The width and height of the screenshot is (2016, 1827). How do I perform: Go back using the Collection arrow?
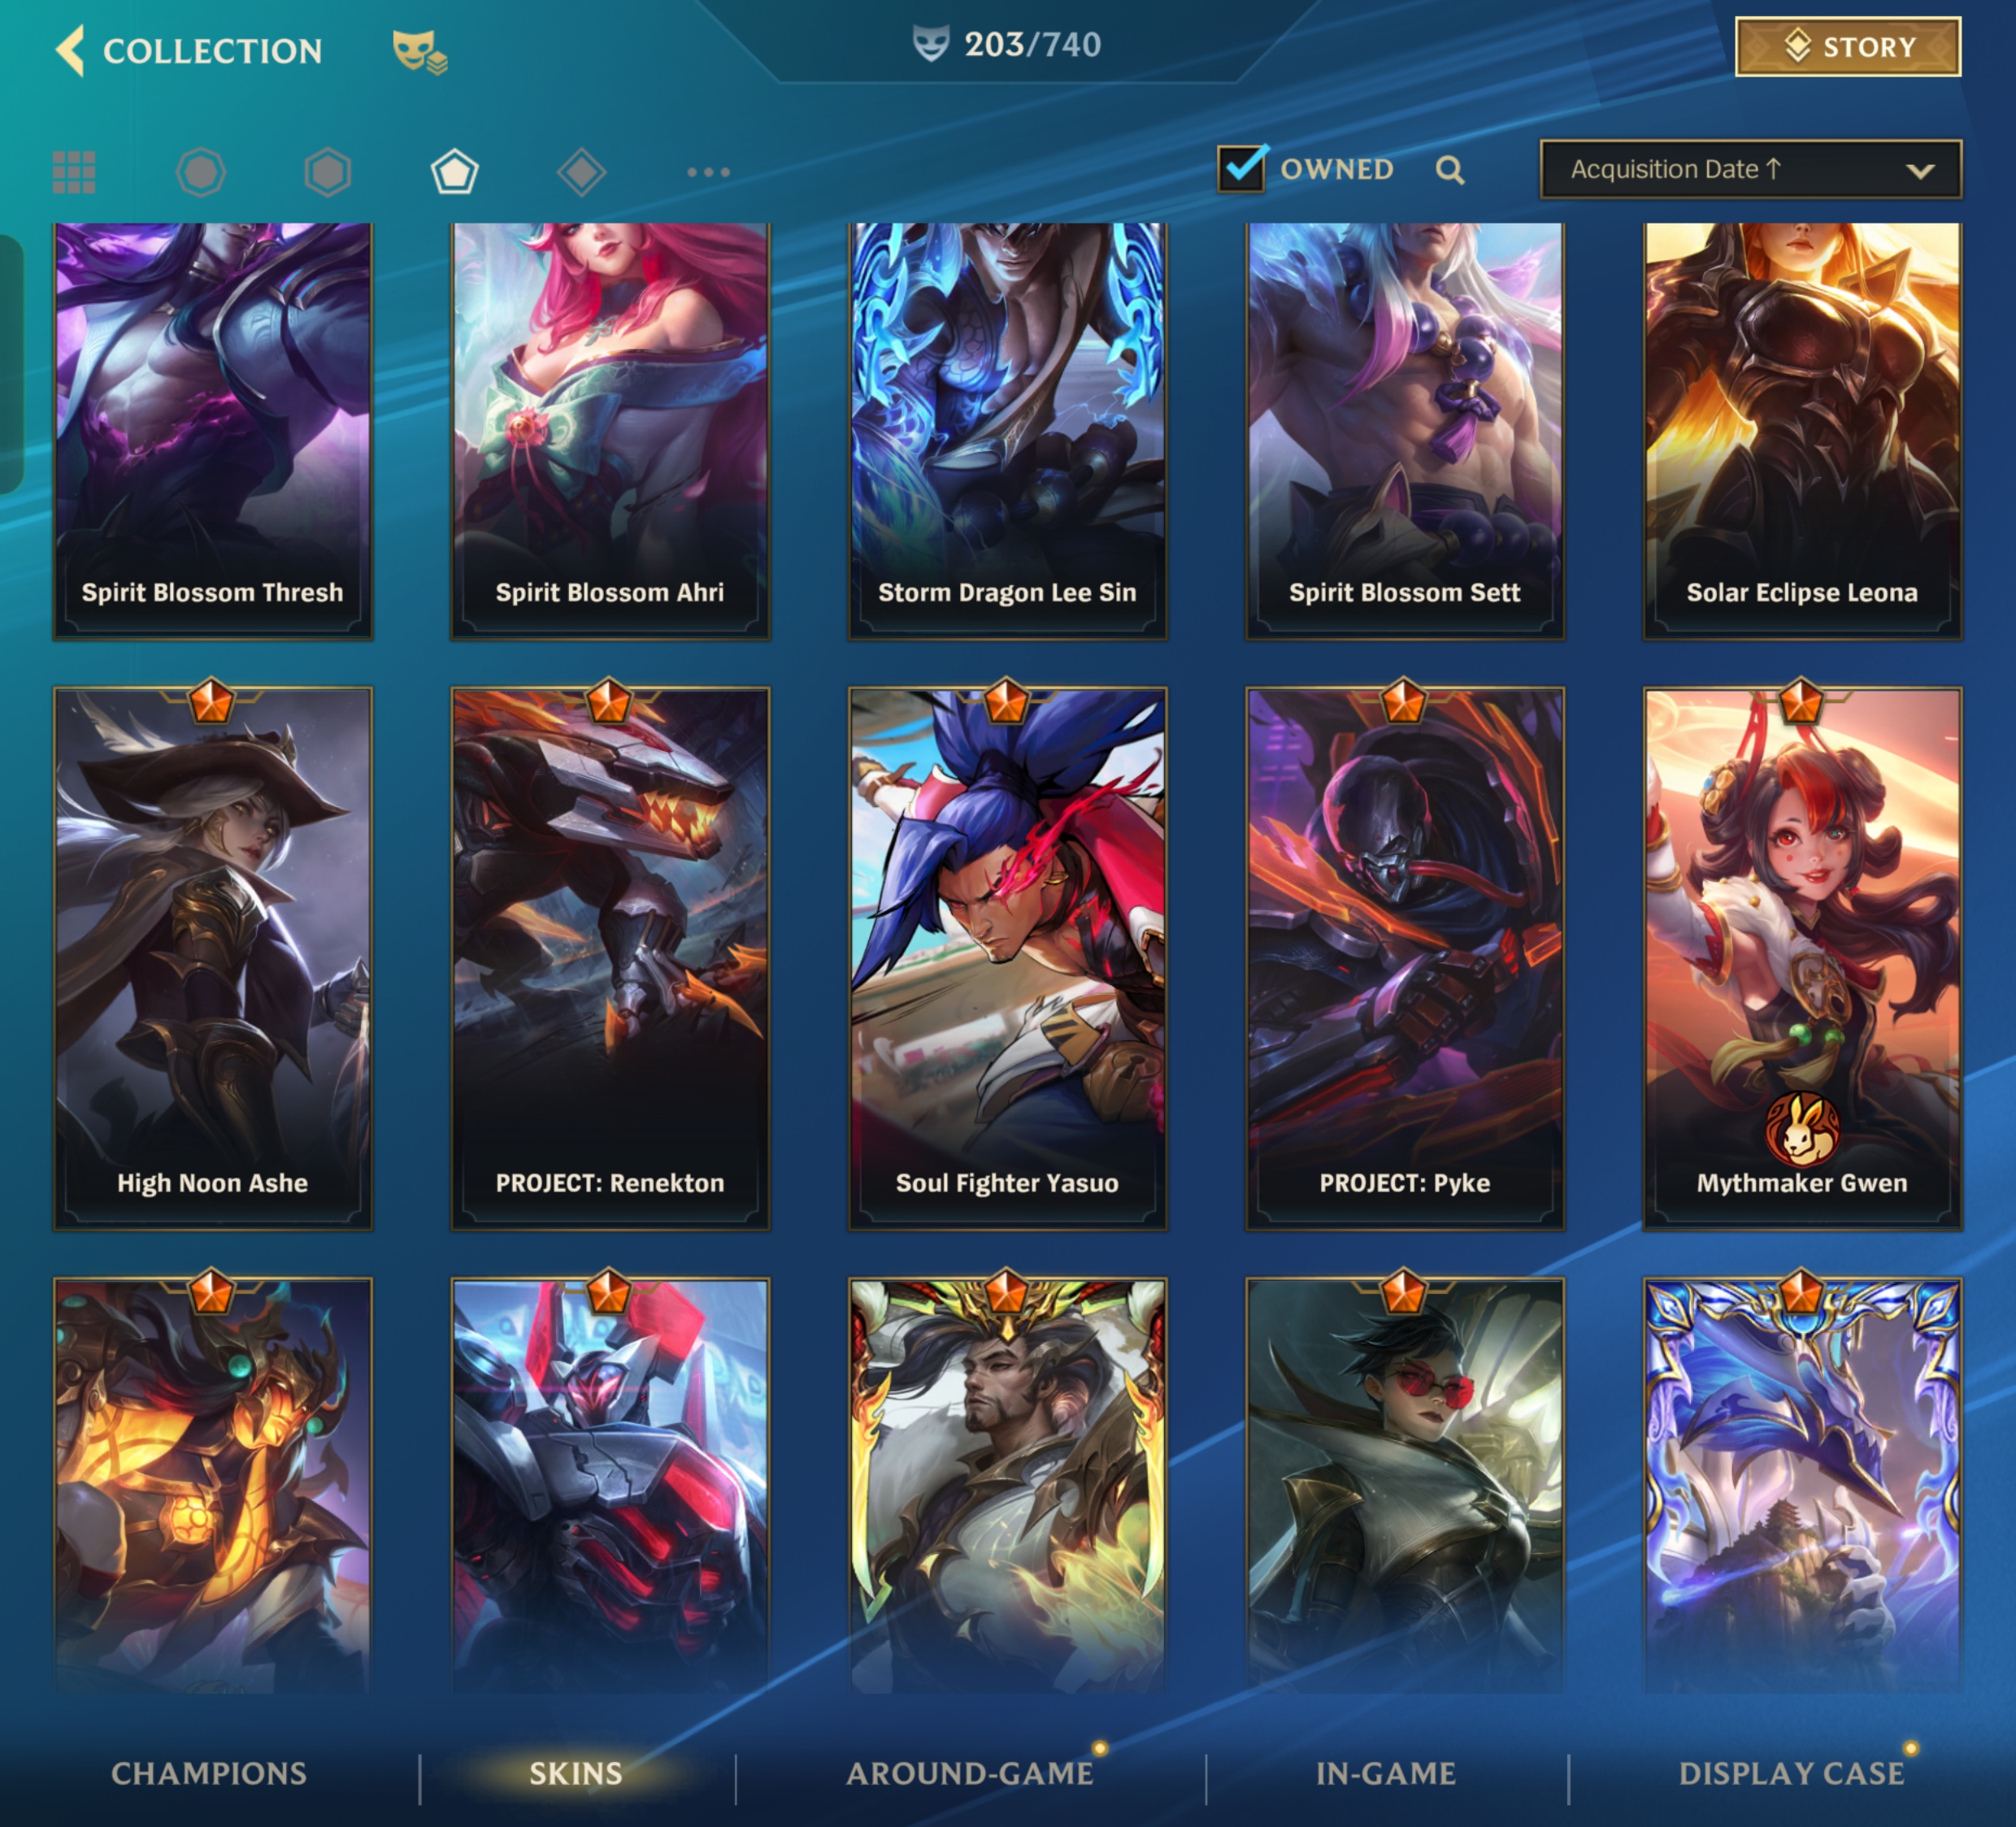coord(70,50)
